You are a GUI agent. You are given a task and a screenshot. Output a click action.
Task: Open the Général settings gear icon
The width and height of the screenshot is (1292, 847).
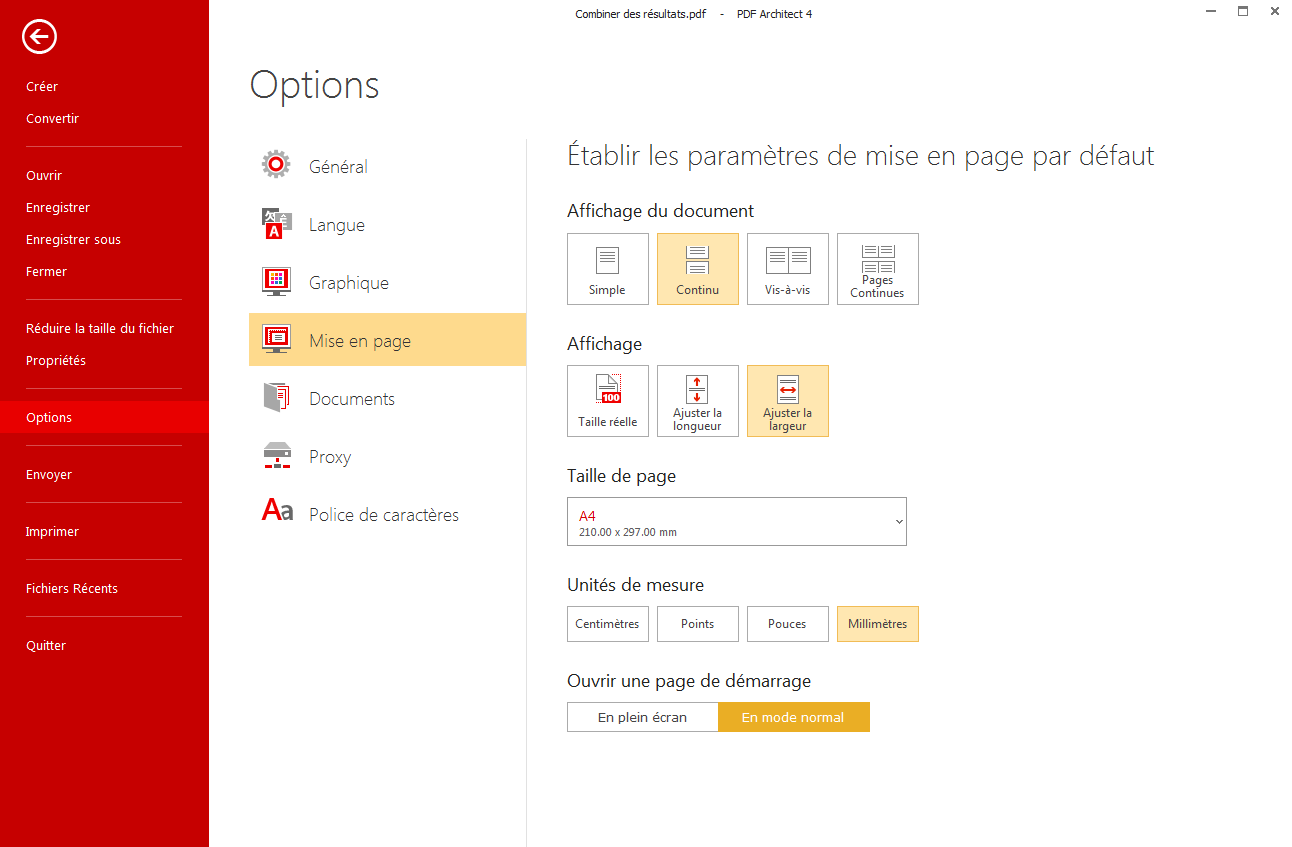pos(276,166)
